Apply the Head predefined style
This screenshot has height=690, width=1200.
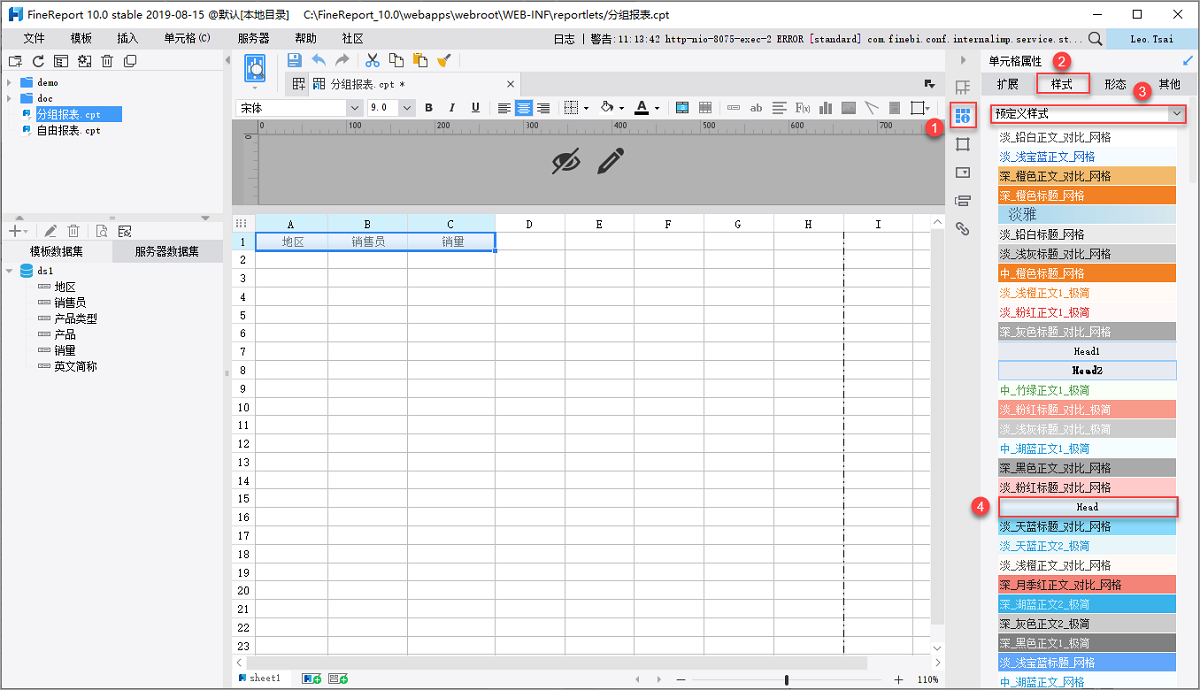pyautogui.click(x=1087, y=507)
